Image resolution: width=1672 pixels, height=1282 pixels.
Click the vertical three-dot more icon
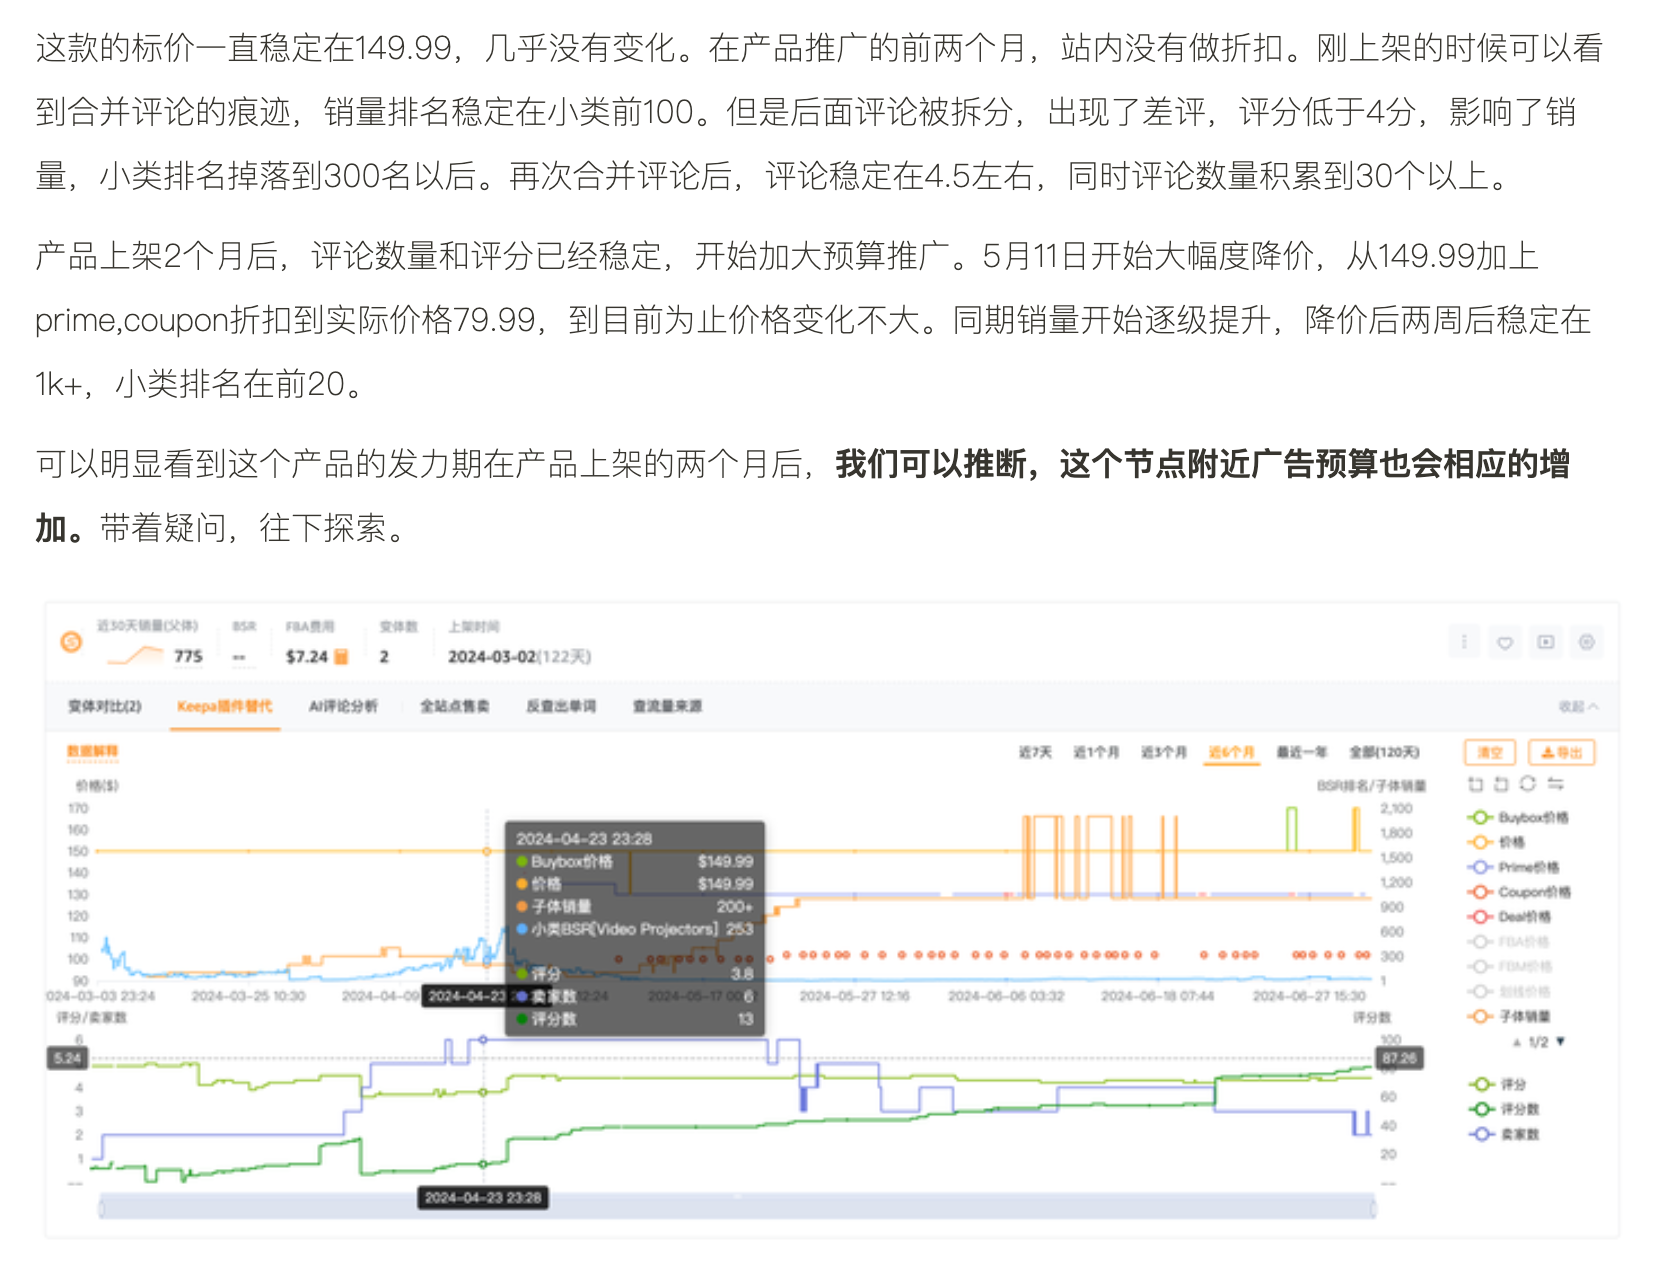tap(1464, 642)
